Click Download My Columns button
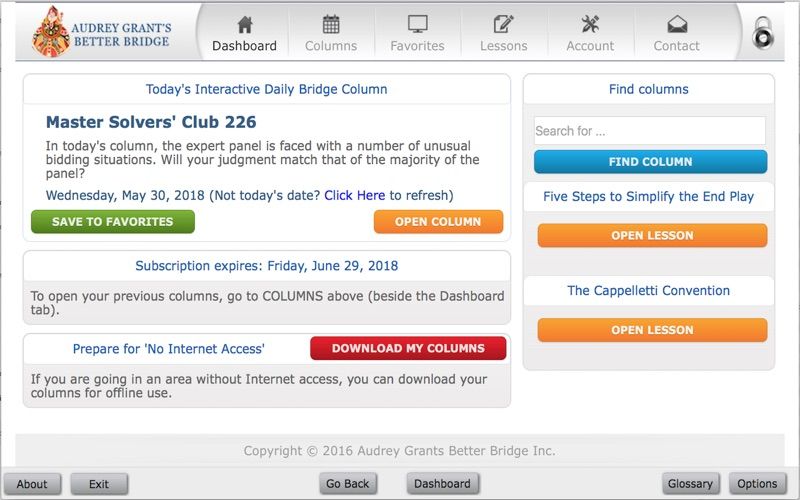The image size is (800, 500). point(408,348)
